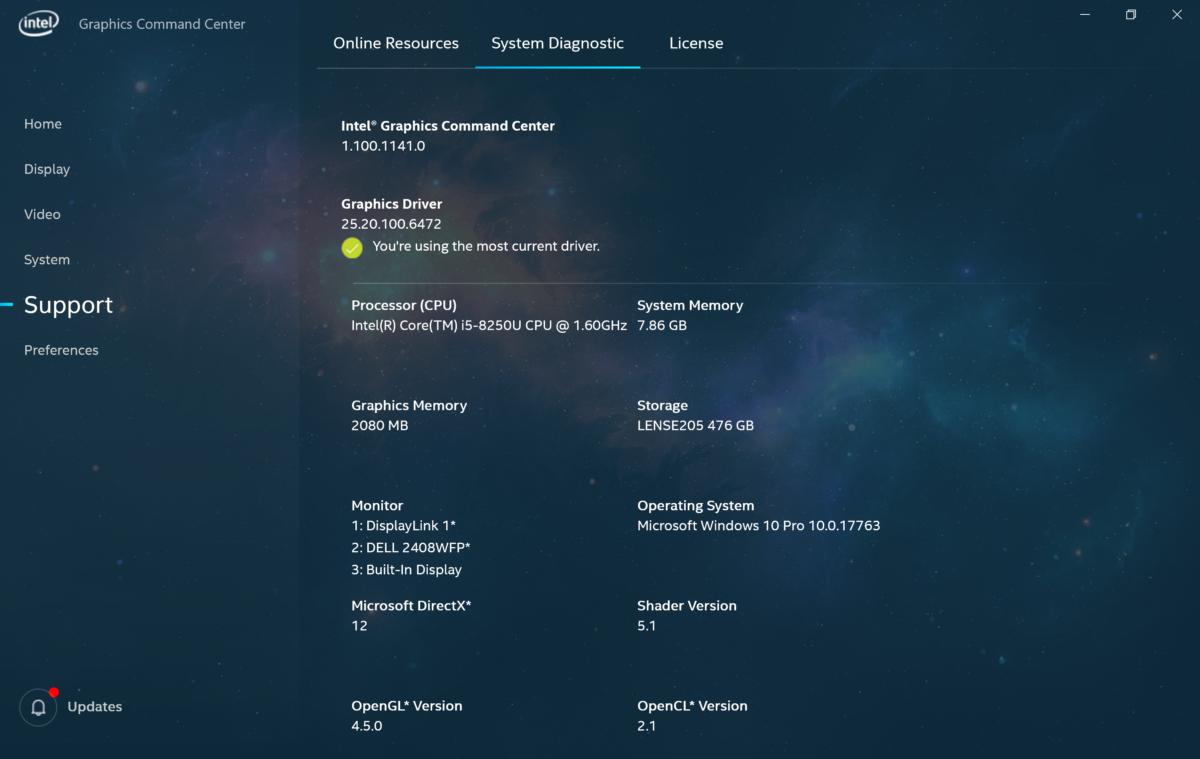Click the Intel logo icon
The width and height of the screenshot is (1200, 759).
coord(39,24)
